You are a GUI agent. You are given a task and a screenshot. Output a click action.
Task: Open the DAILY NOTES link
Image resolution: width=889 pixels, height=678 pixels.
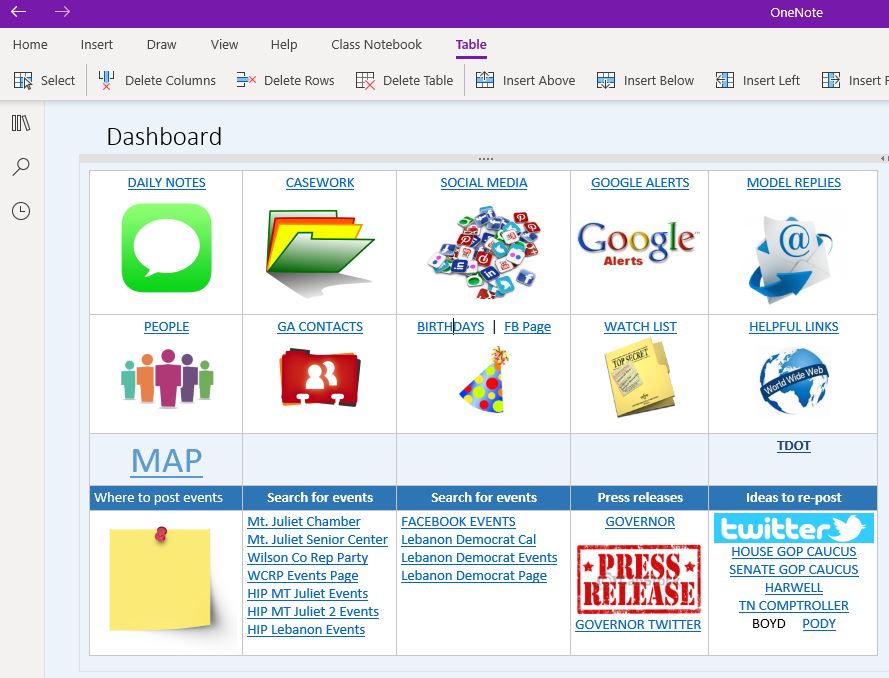coord(167,183)
